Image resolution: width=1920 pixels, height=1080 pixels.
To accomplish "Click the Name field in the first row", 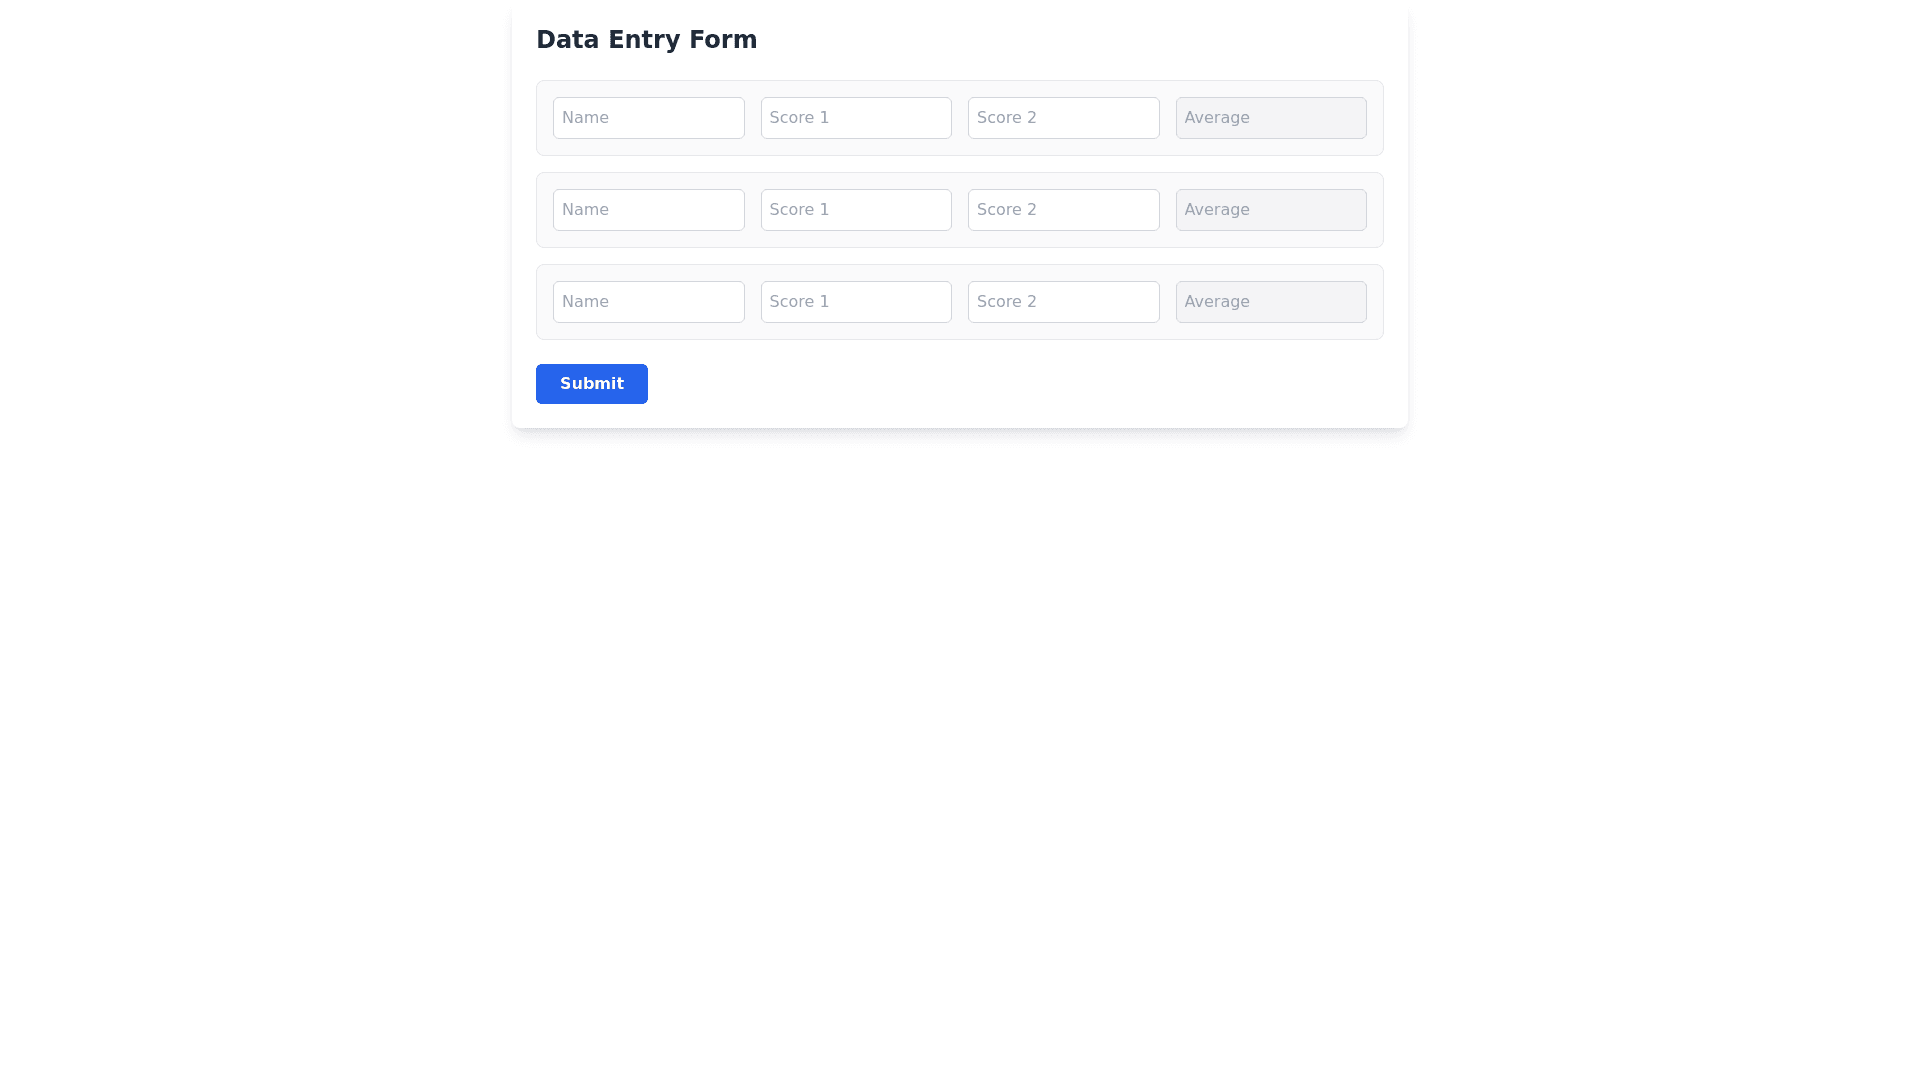I will 648,118.
